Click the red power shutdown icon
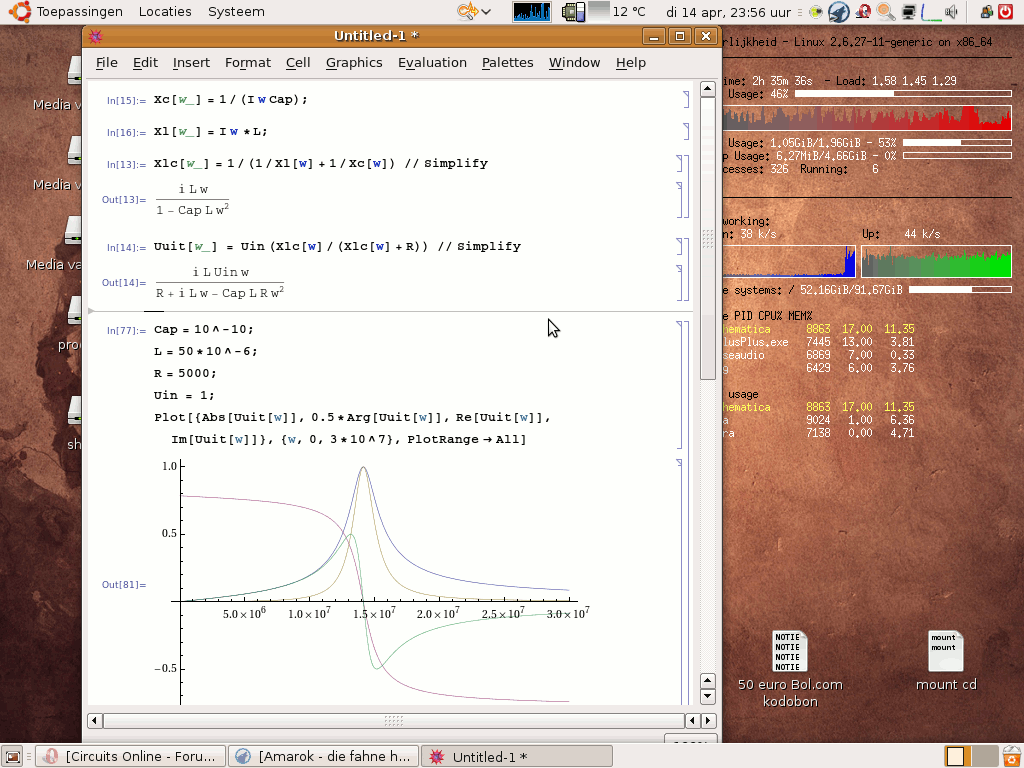 point(1007,12)
